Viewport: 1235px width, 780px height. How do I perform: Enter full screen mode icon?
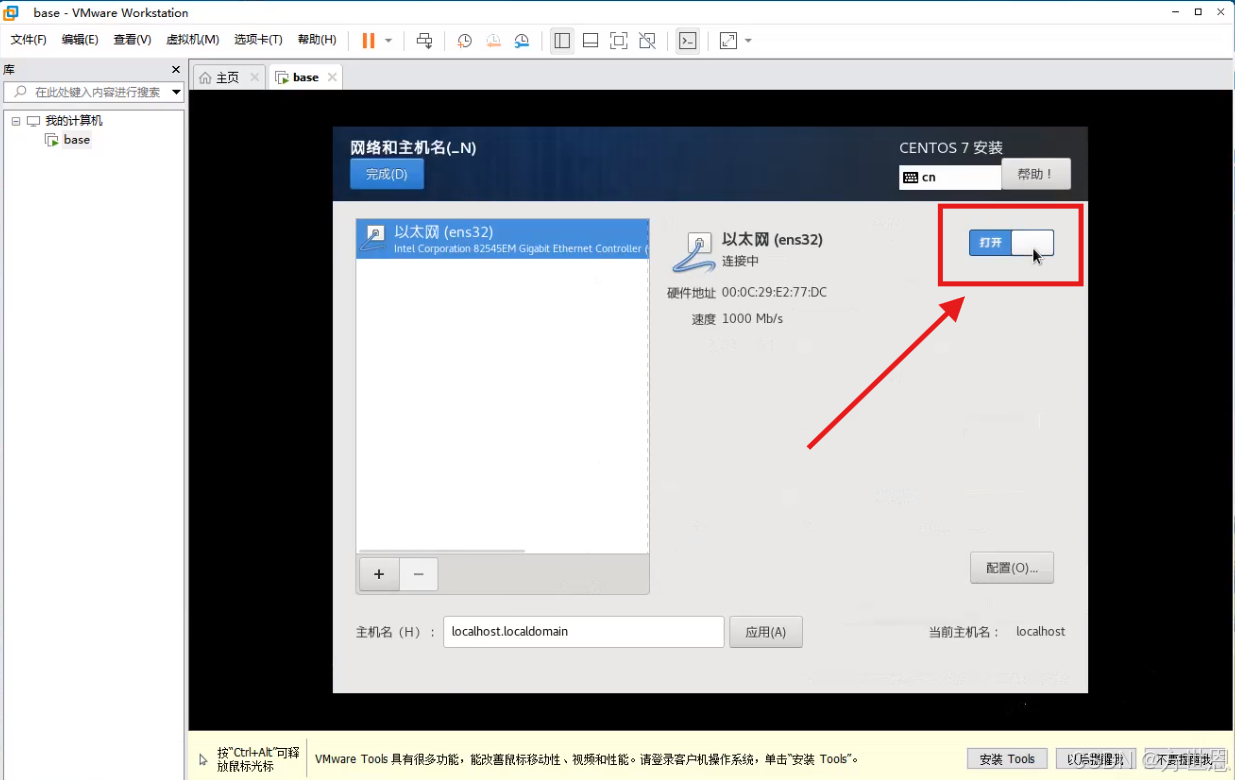point(619,40)
